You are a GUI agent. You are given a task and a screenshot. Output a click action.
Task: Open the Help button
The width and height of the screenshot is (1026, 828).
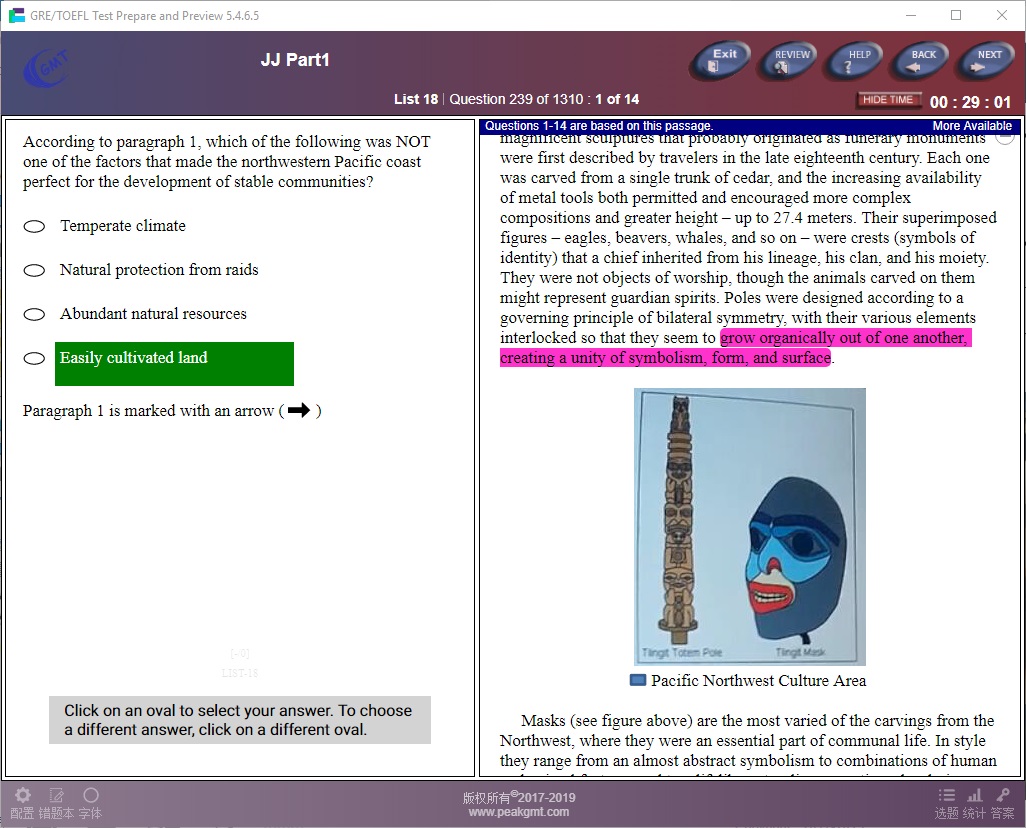click(x=855, y=60)
